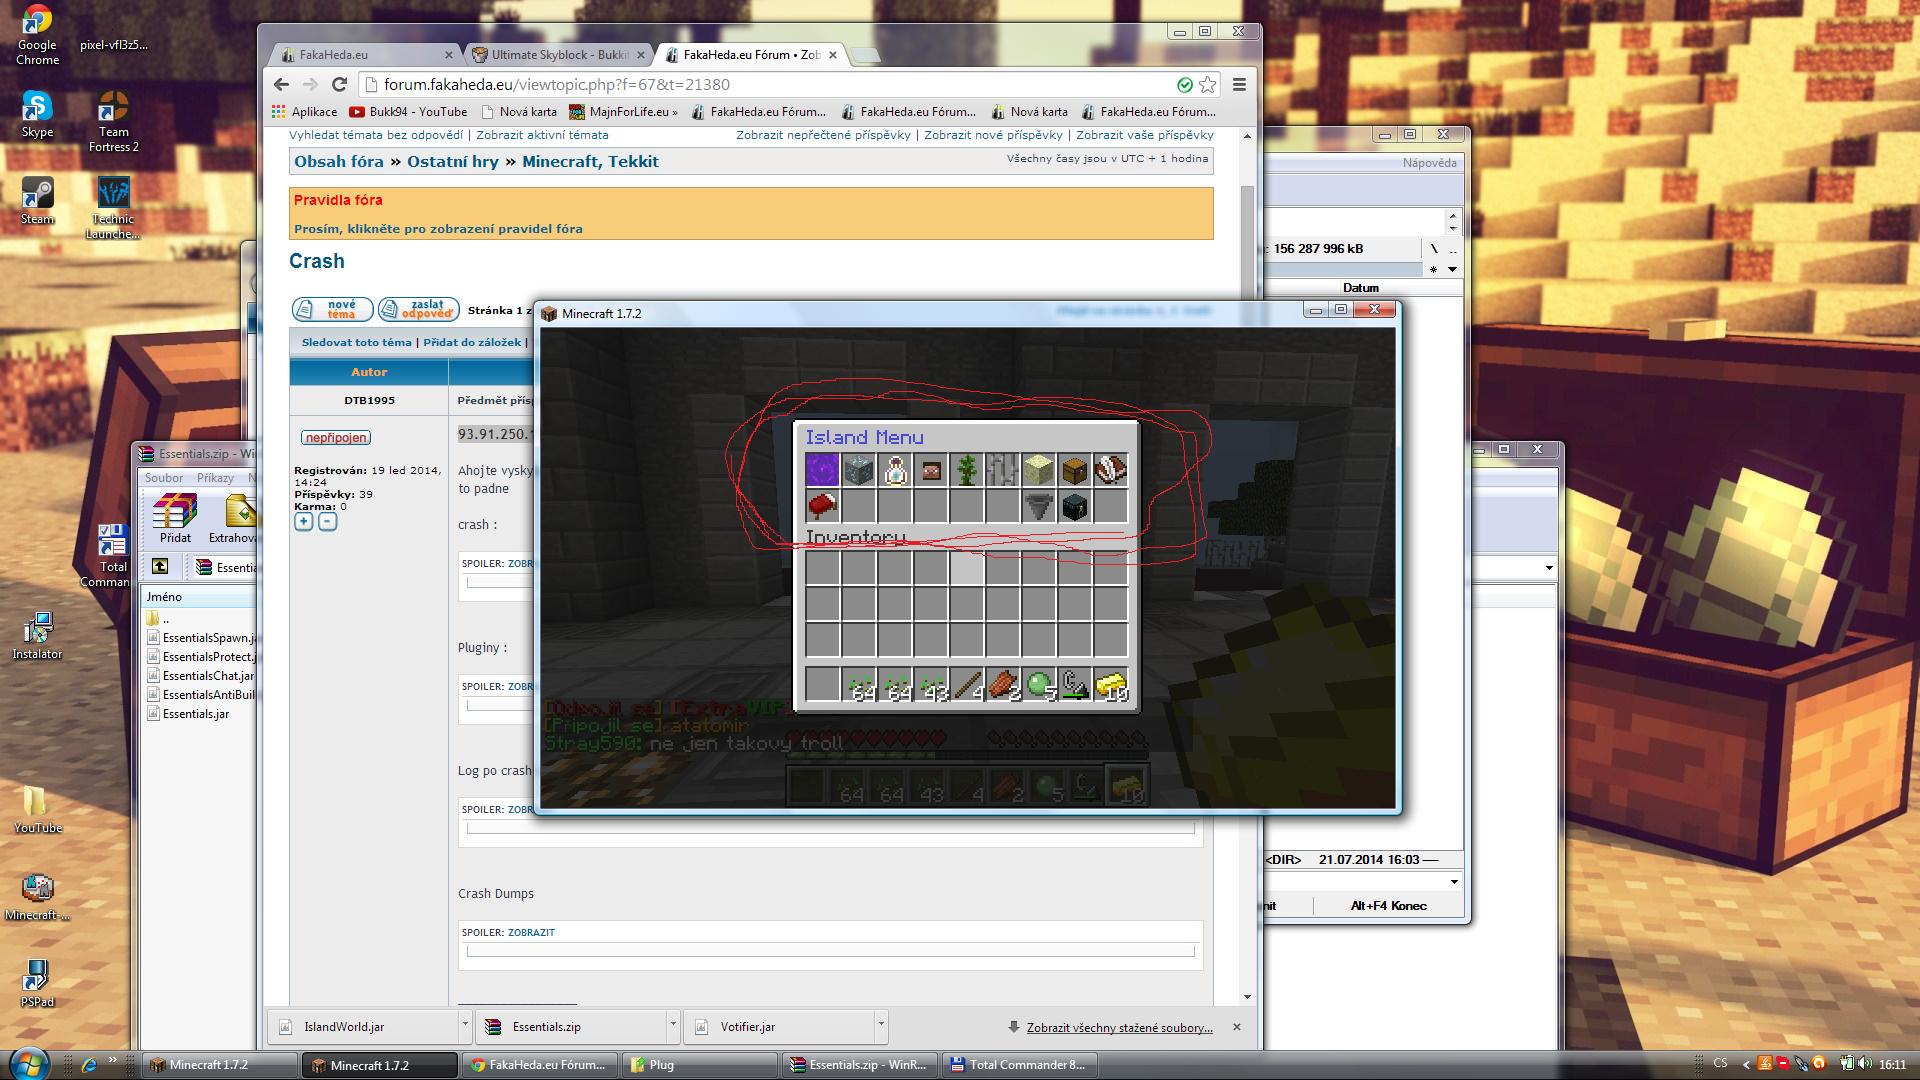Reload the FakaHeda forum page
The height and width of the screenshot is (1080, 1920).
click(339, 85)
